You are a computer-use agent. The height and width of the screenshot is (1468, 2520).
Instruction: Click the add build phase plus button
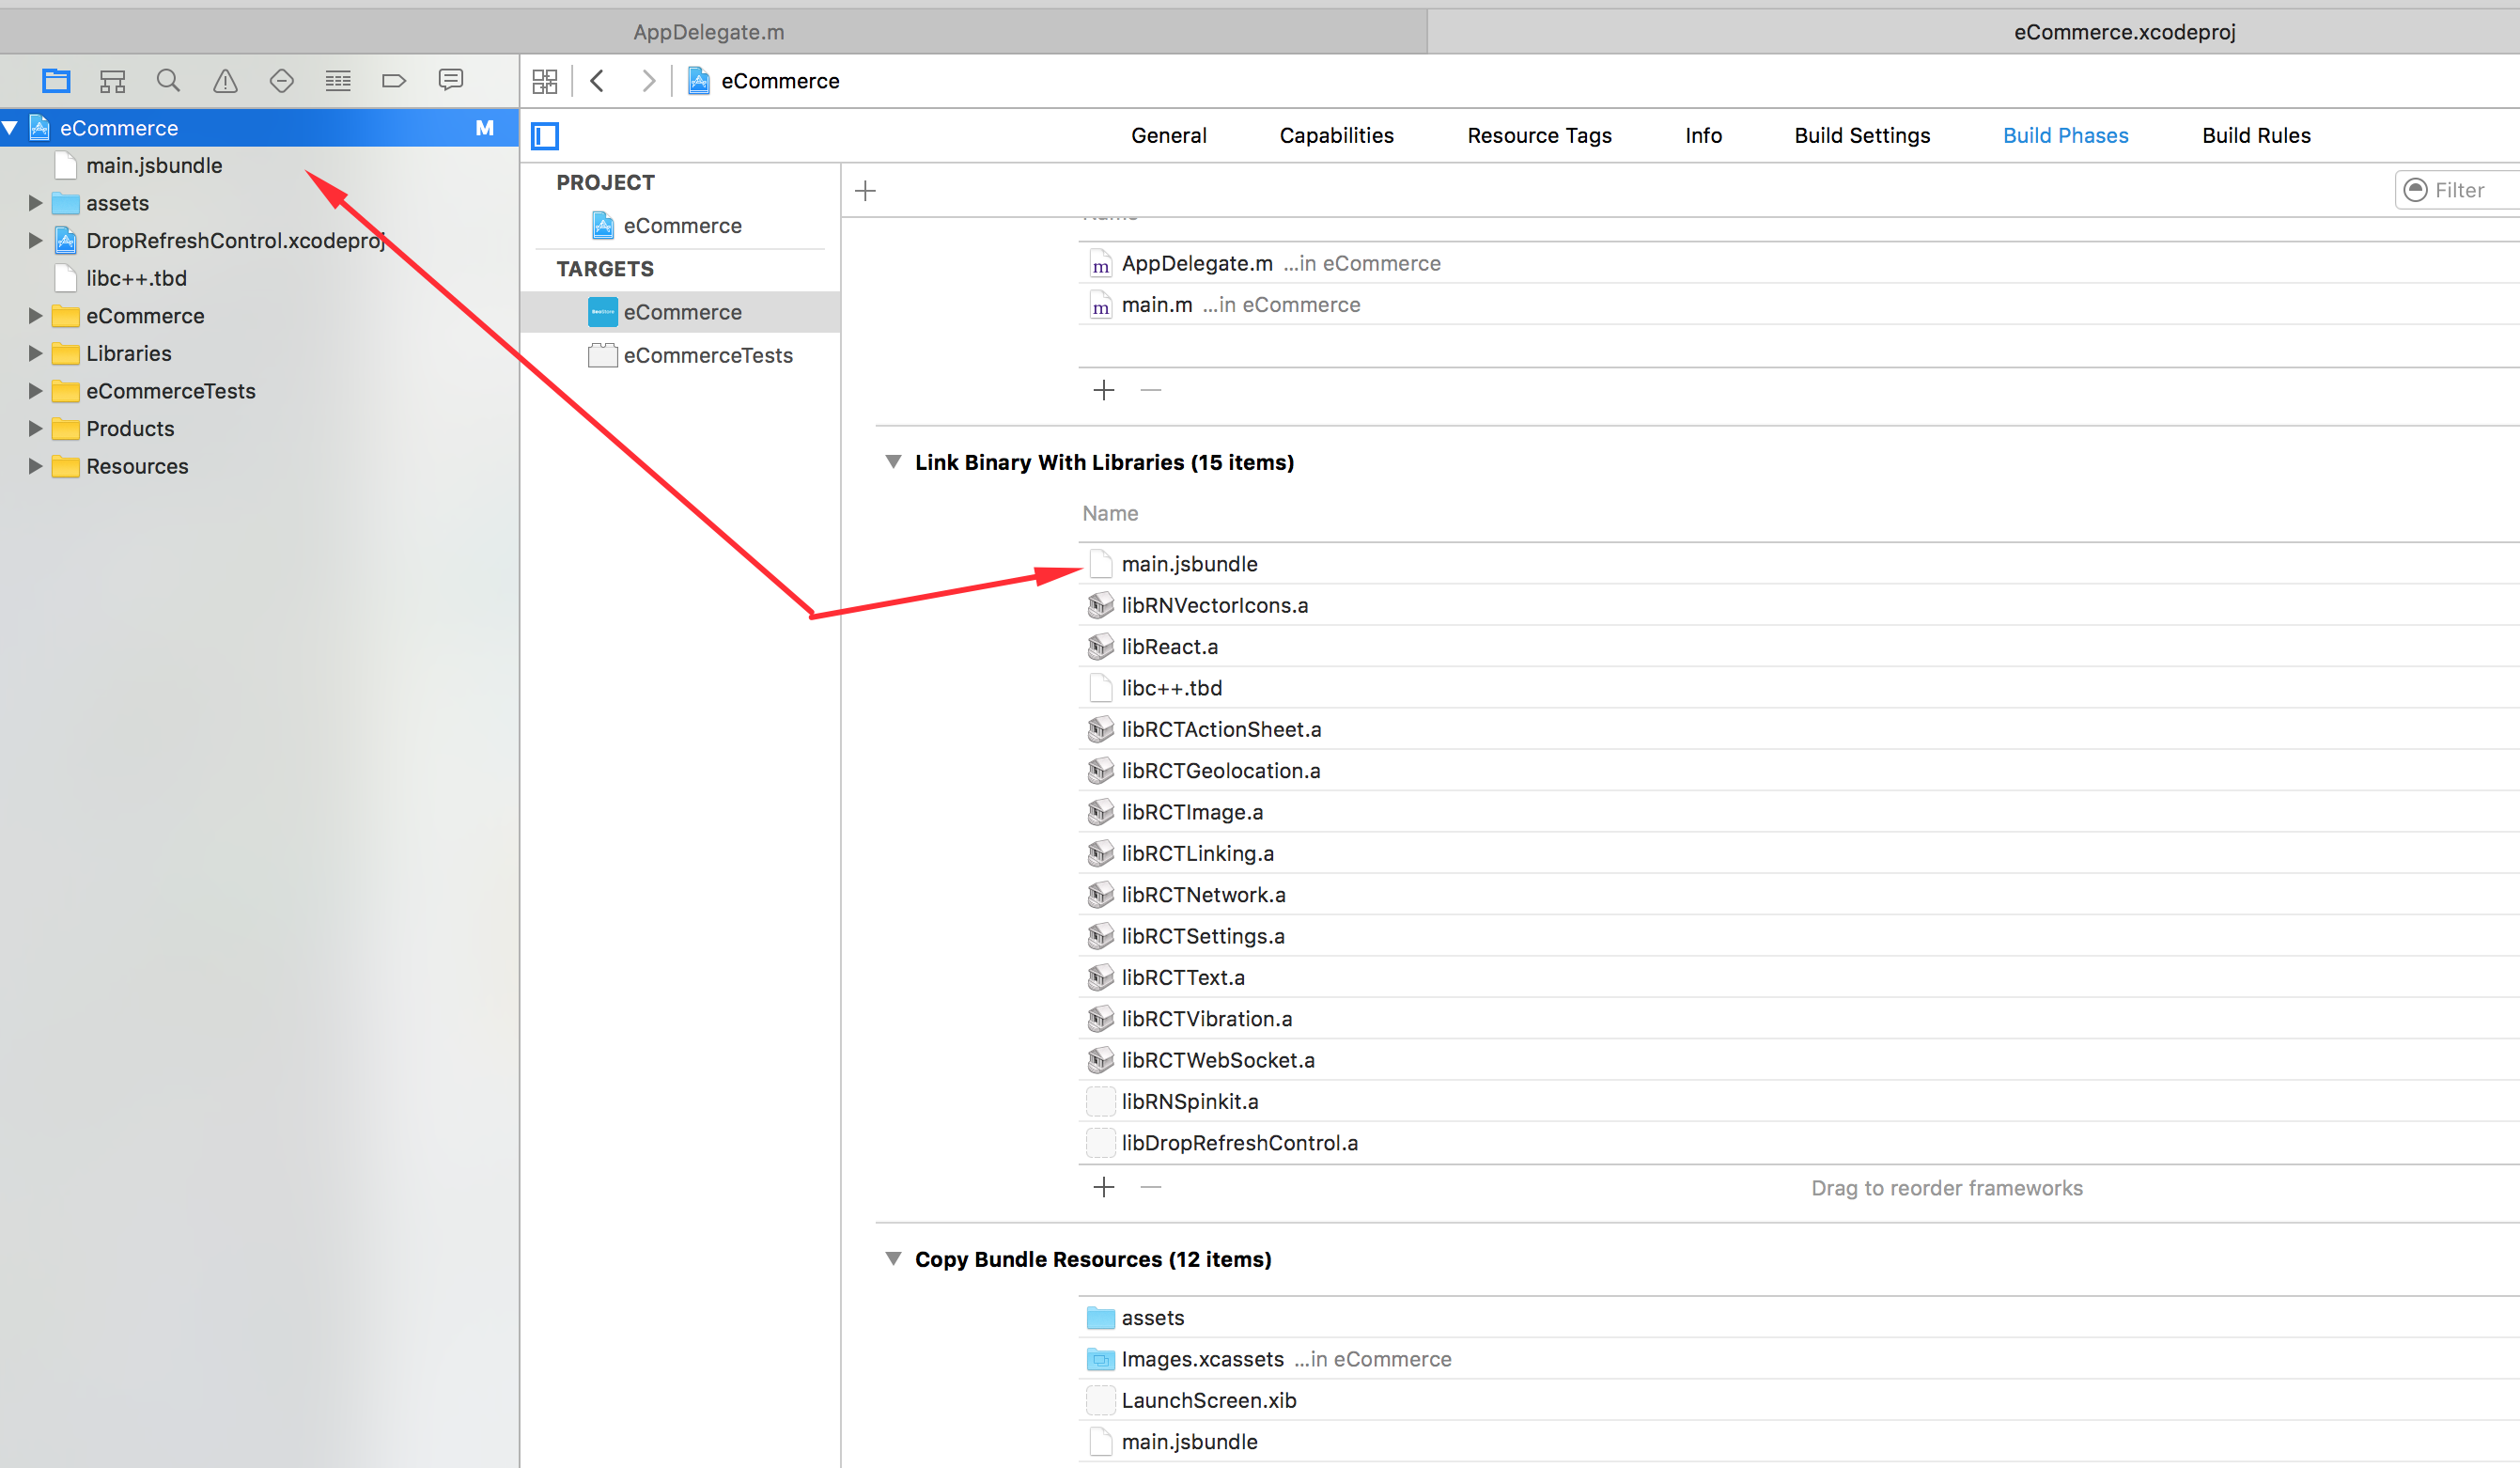click(x=866, y=190)
